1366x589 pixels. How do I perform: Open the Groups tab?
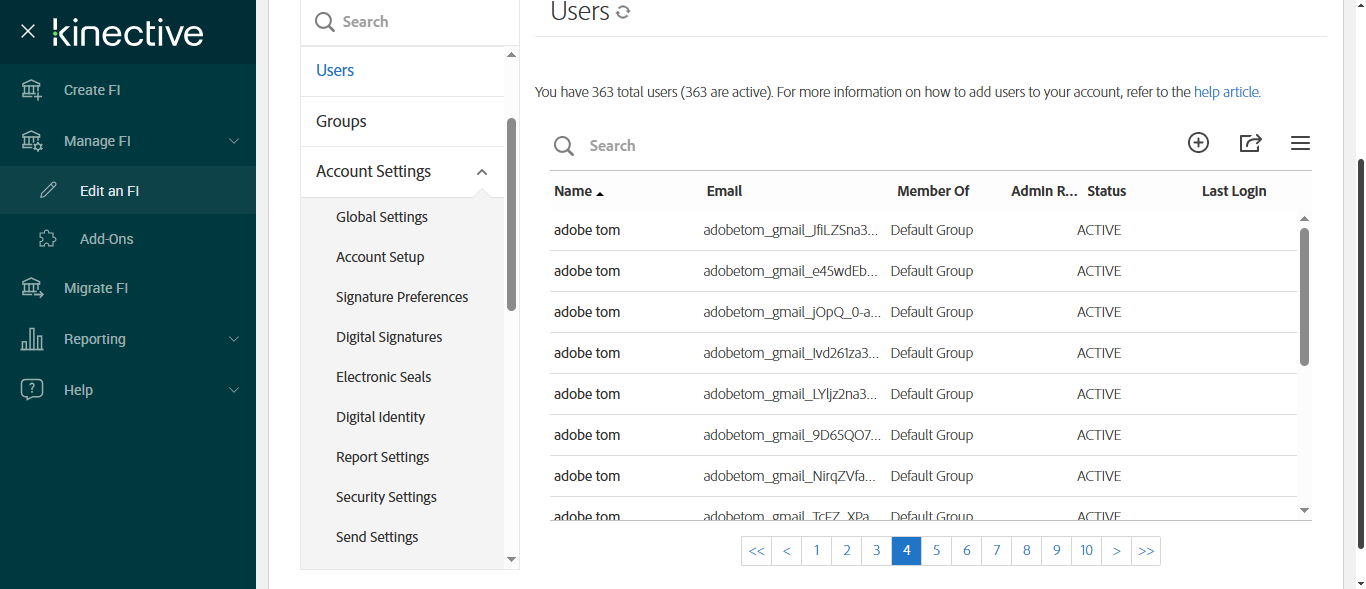(x=341, y=121)
